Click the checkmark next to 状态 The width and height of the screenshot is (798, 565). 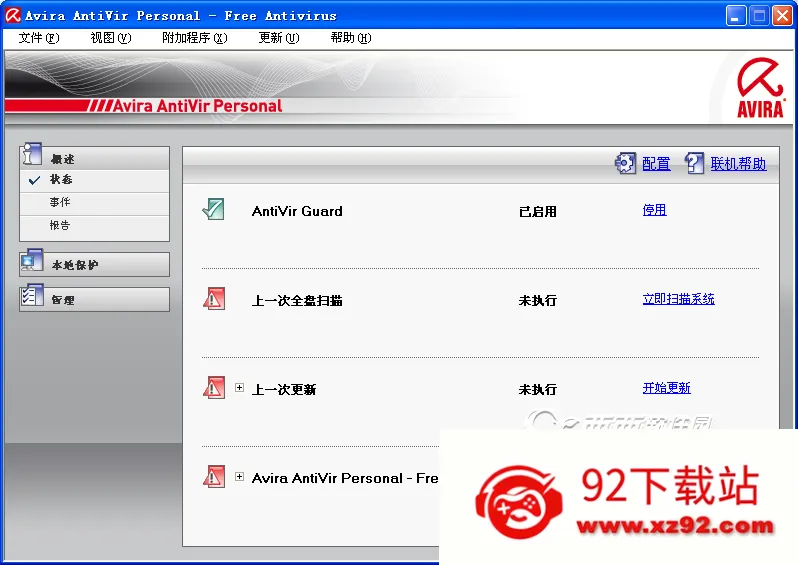pos(34,180)
